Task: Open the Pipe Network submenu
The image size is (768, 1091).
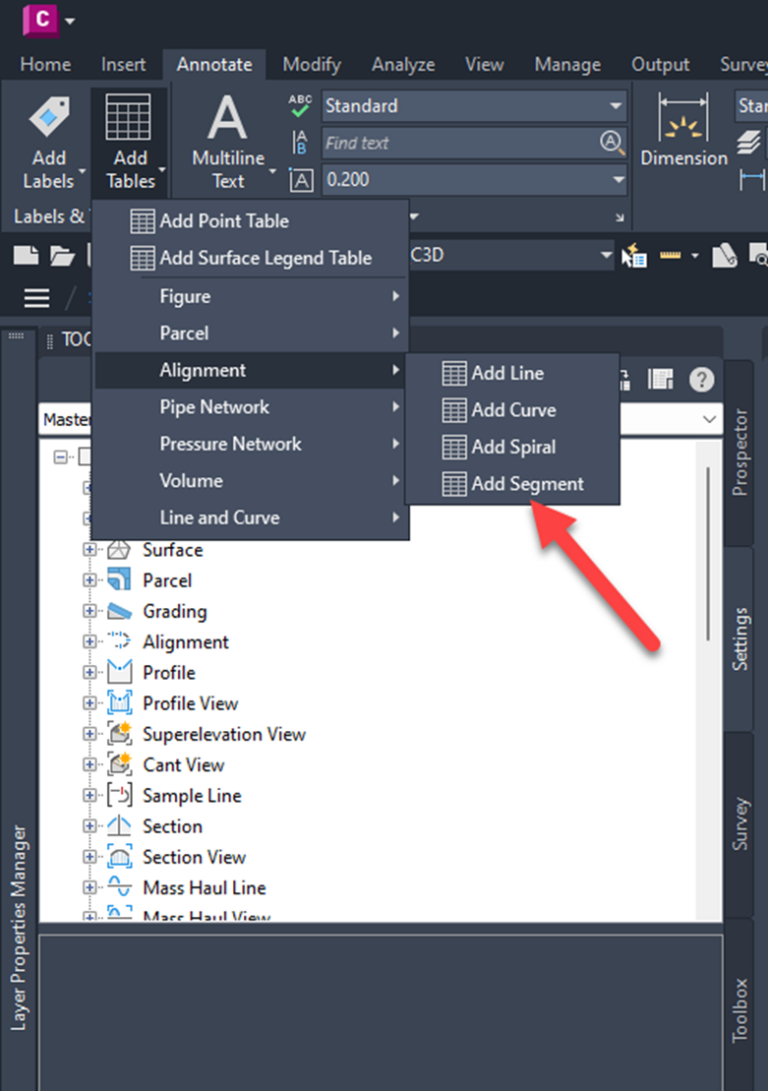Action: coord(250,407)
